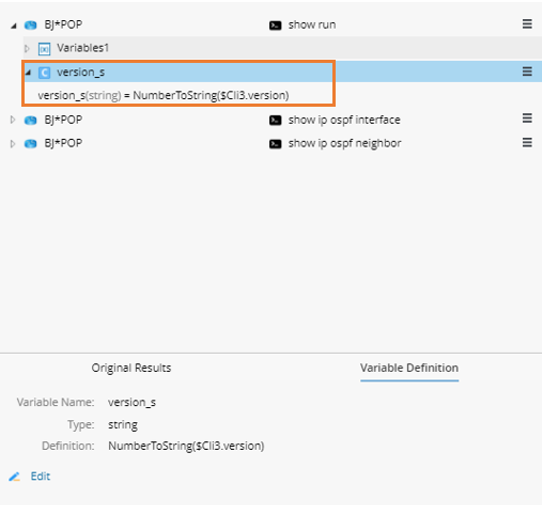Open hamburger menu for version_s row

tap(527, 71)
